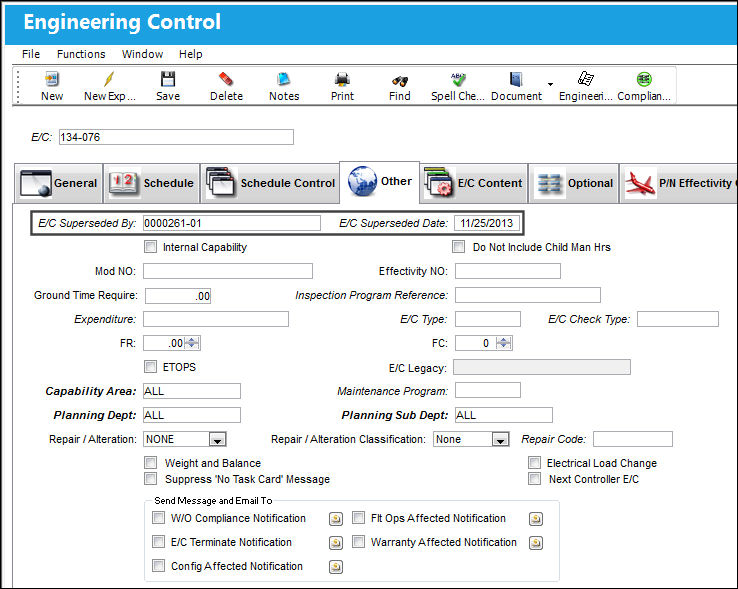Viewport: 738px width, 589px height.
Task: Open the File menu
Action: [x=31, y=54]
